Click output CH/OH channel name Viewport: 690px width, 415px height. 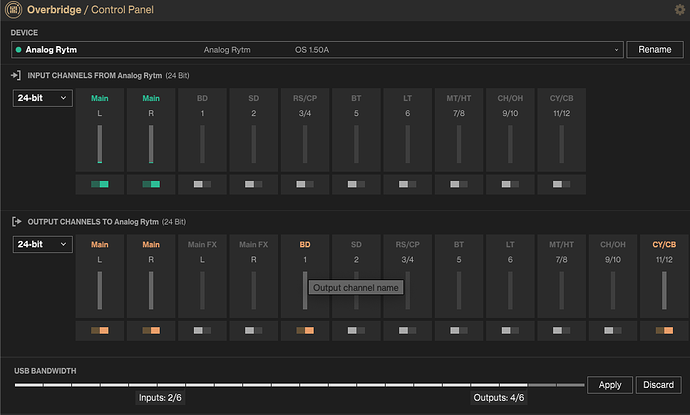613,245
